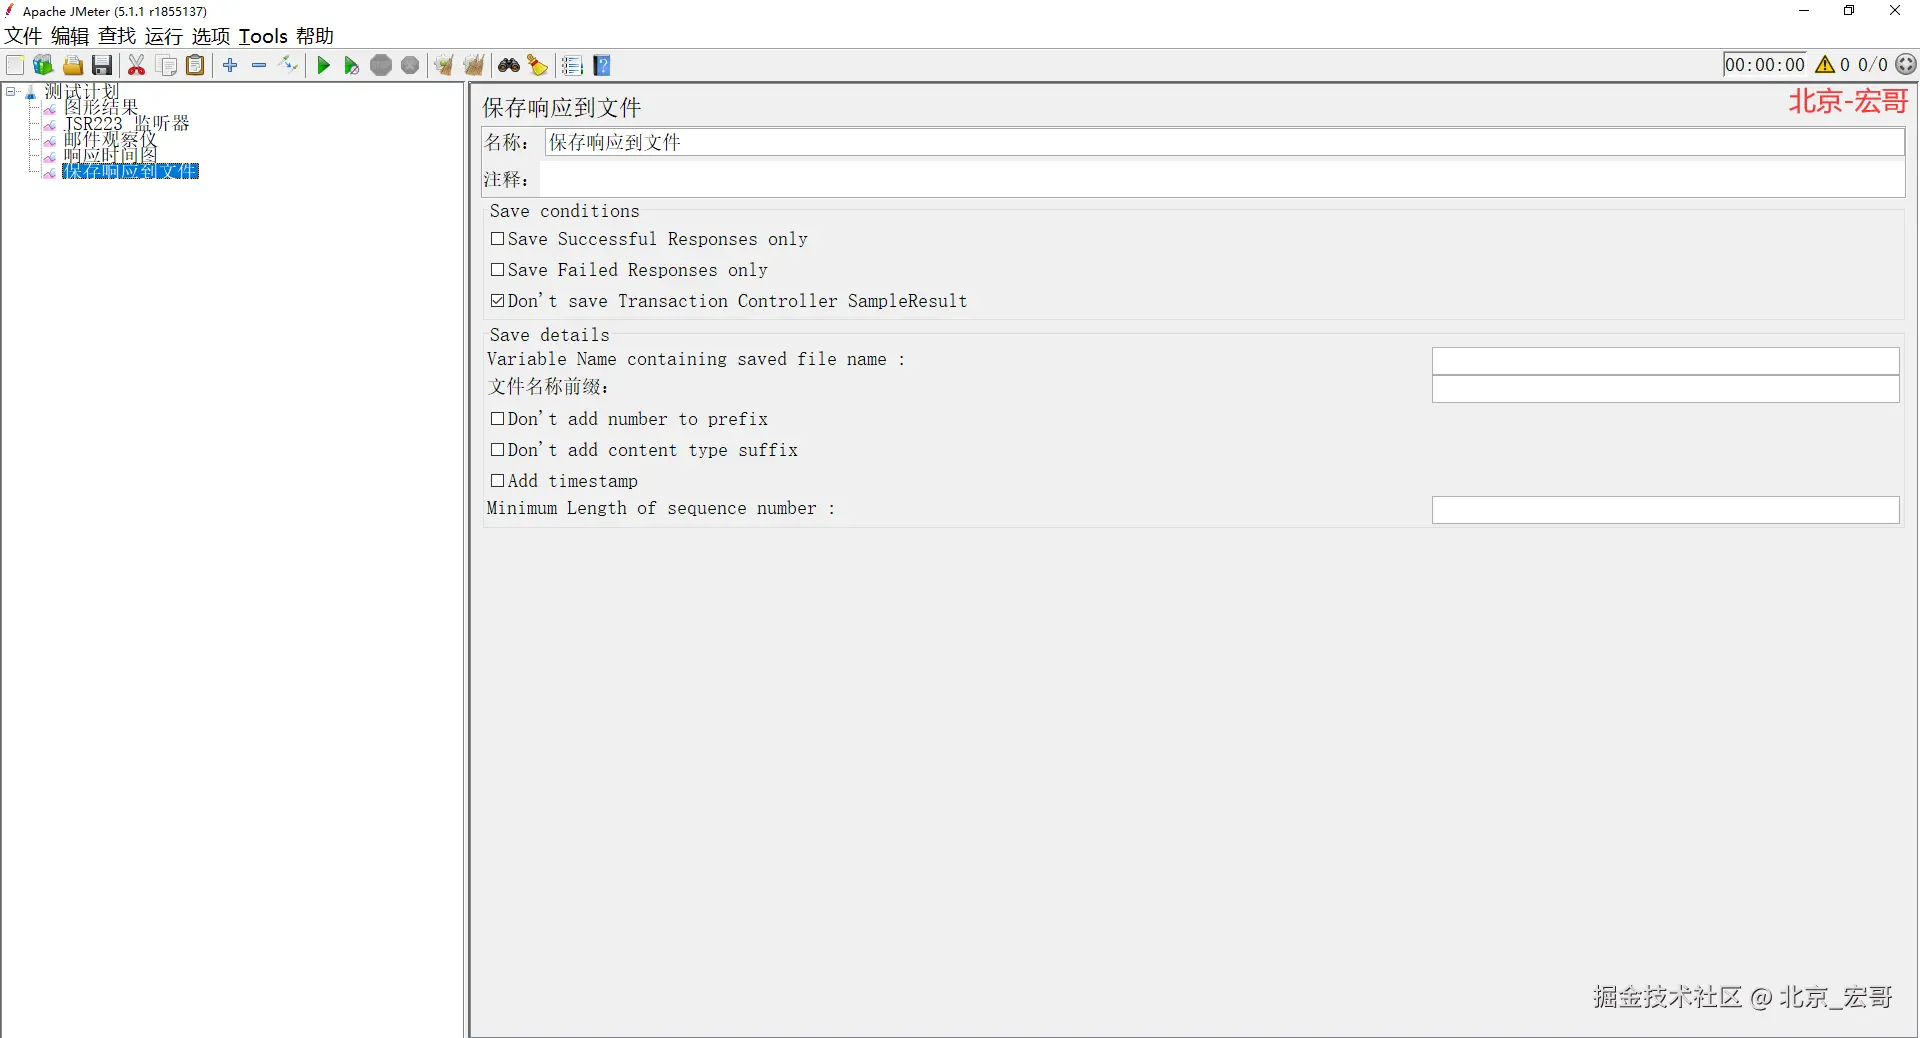Click the 文件名称前缀 input field
The height and width of the screenshot is (1038, 1920).
point(1665,389)
